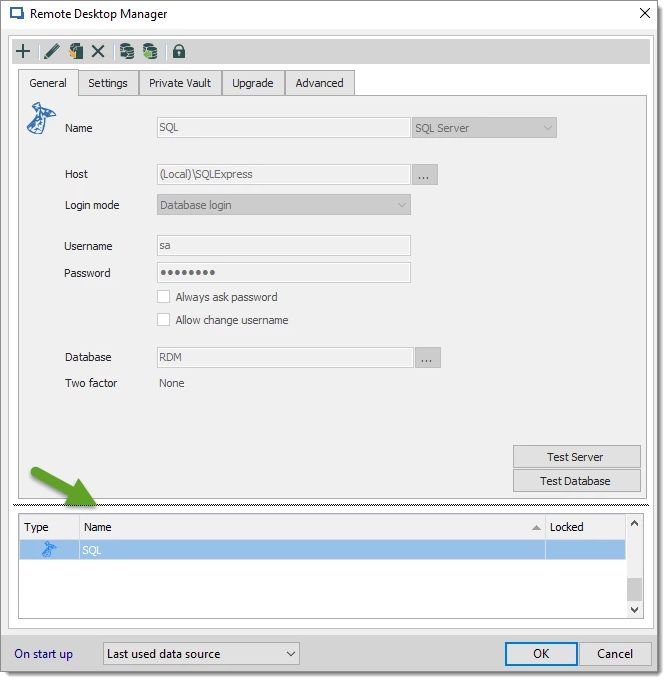Add a new data source with plus icon
Screen dimensions: 668x682
pos(23,51)
